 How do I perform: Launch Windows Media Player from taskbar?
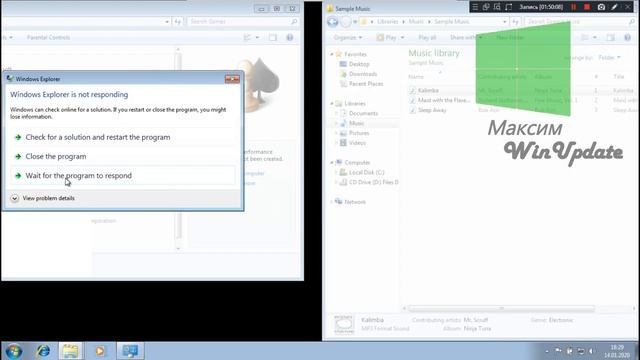(x=100, y=351)
